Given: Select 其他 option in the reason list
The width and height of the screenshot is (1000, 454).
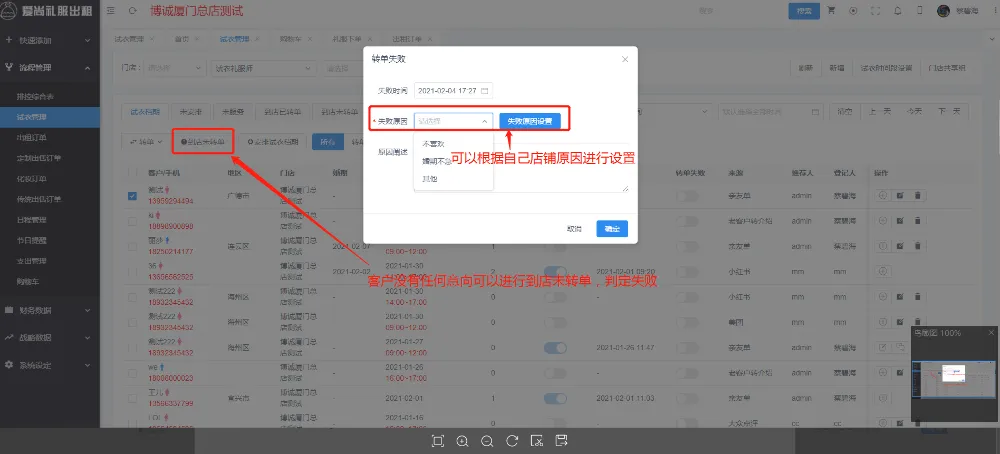Looking at the screenshot, I should pyautogui.click(x=429, y=179).
